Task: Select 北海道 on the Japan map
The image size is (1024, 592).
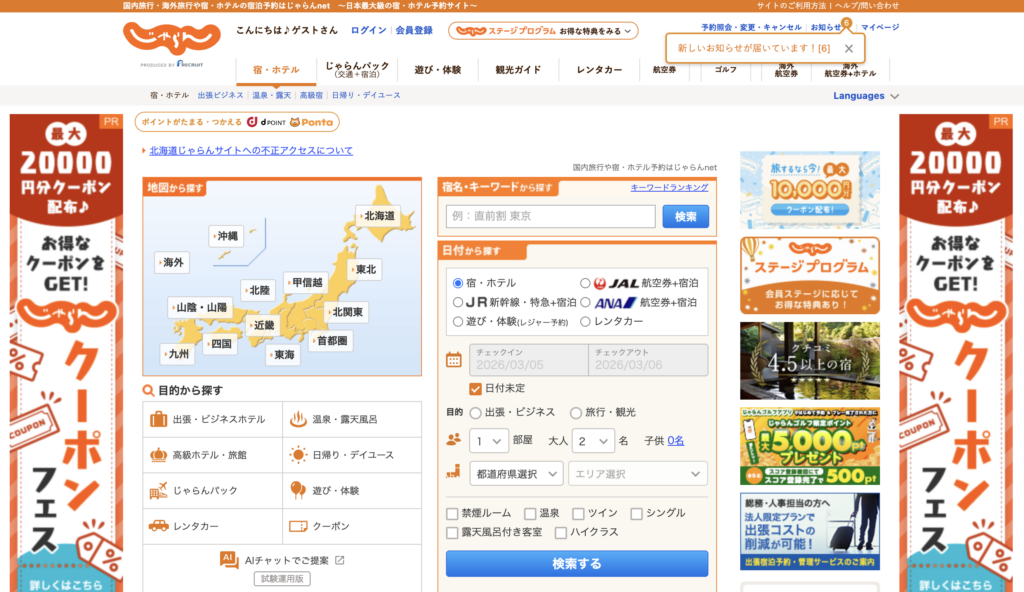Action: [379, 215]
